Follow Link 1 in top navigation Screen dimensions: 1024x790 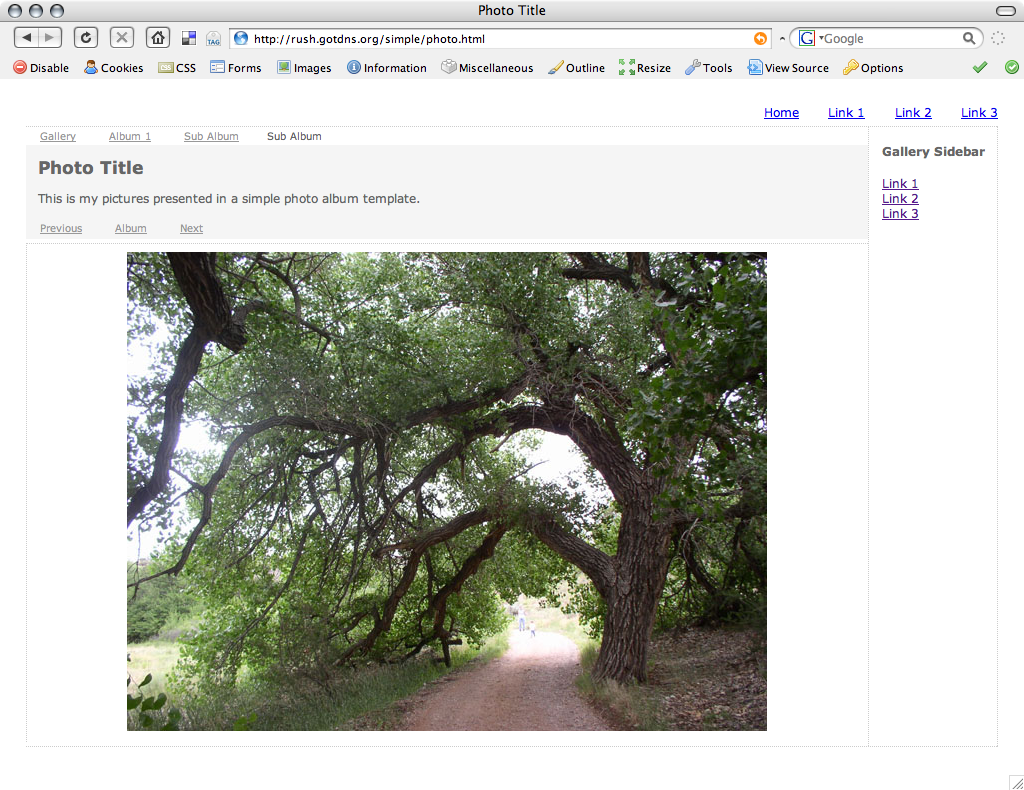click(846, 112)
